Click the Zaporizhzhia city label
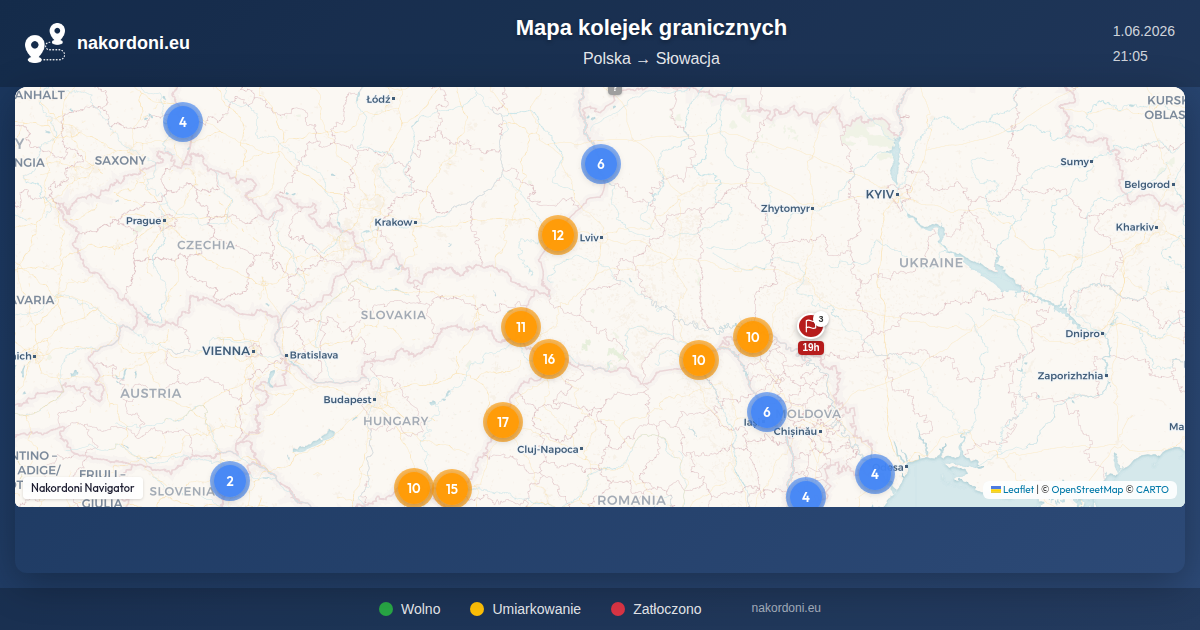 (1071, 375)
